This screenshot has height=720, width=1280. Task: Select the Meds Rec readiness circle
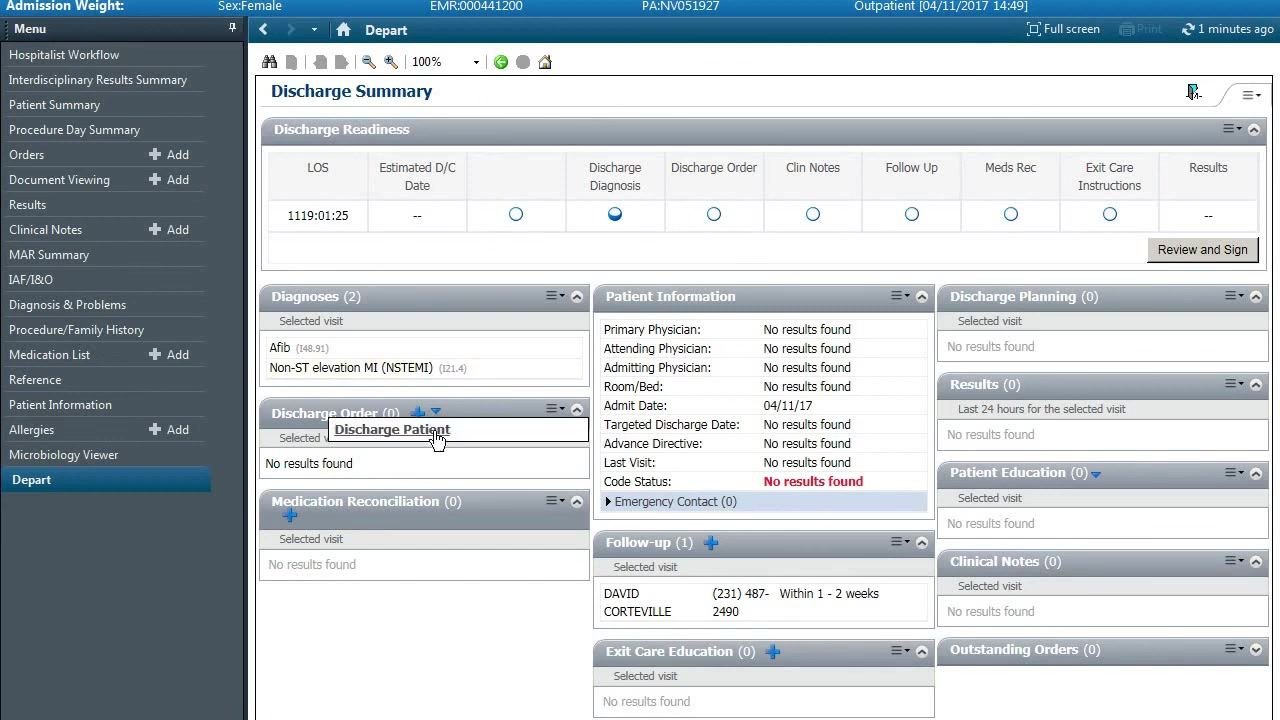(1011, 214)
